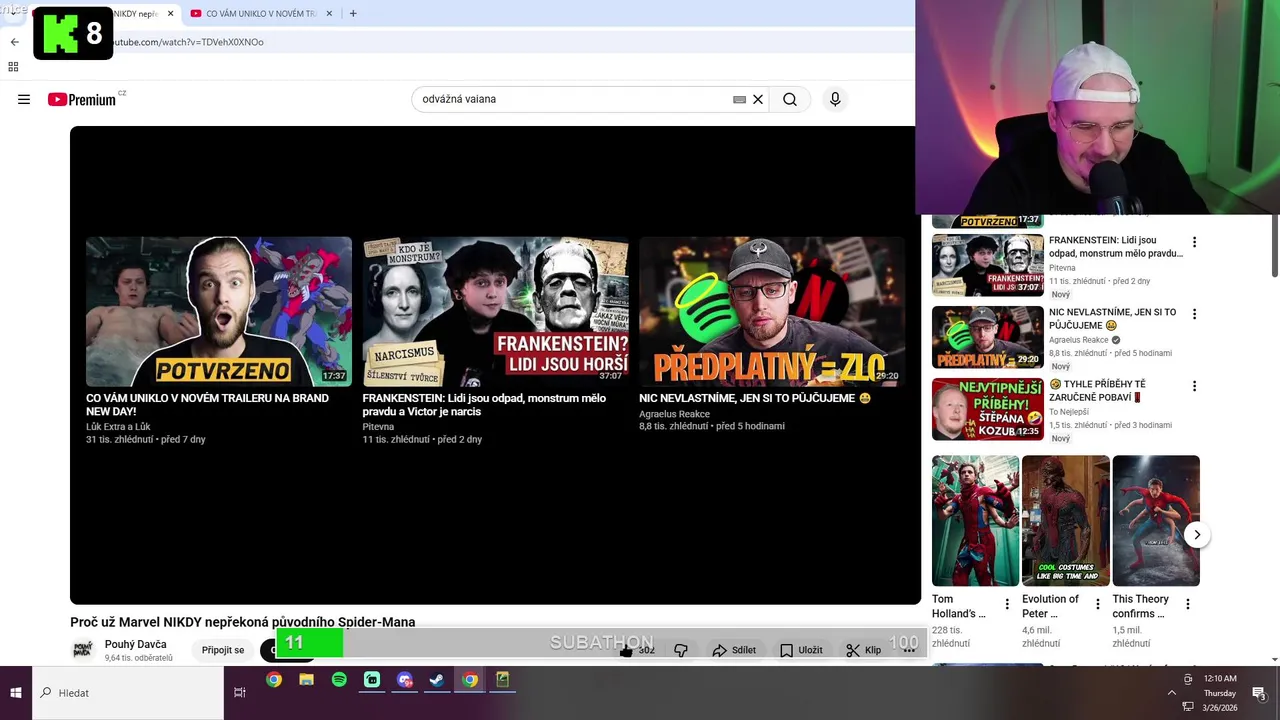
Task: Open more options for 'TYHLE PŘÍBĚHY TĚ' video
Action: (1194, 386)
